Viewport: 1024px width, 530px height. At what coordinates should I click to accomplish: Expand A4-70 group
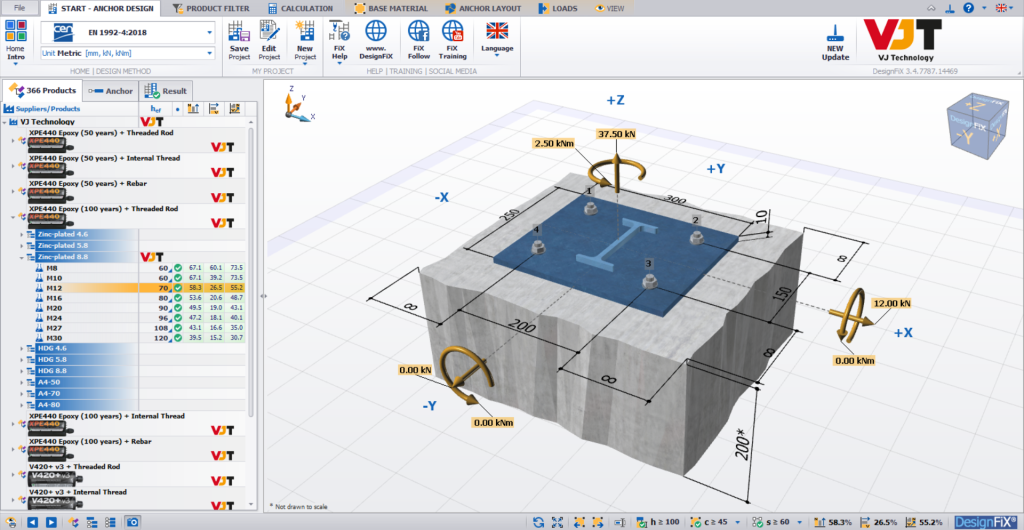coord(21,394)
